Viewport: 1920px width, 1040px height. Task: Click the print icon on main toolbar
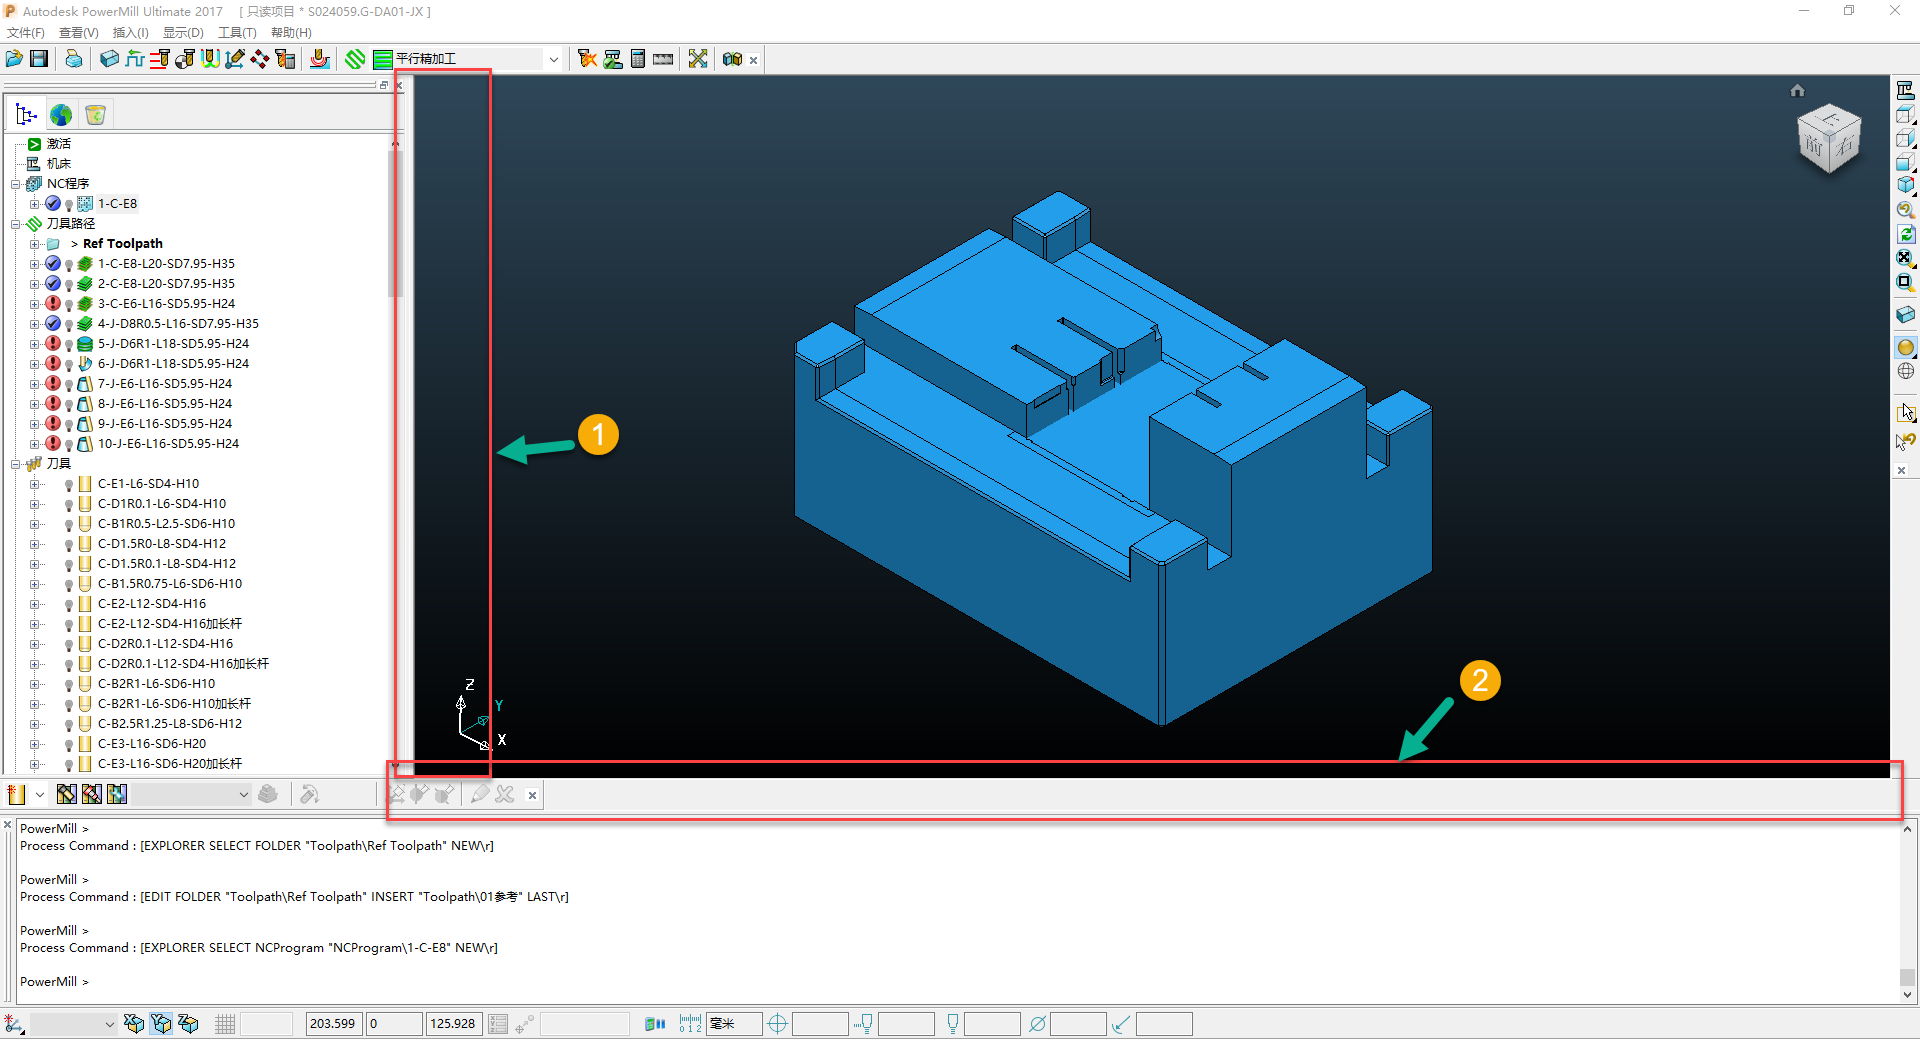(74, 59)
